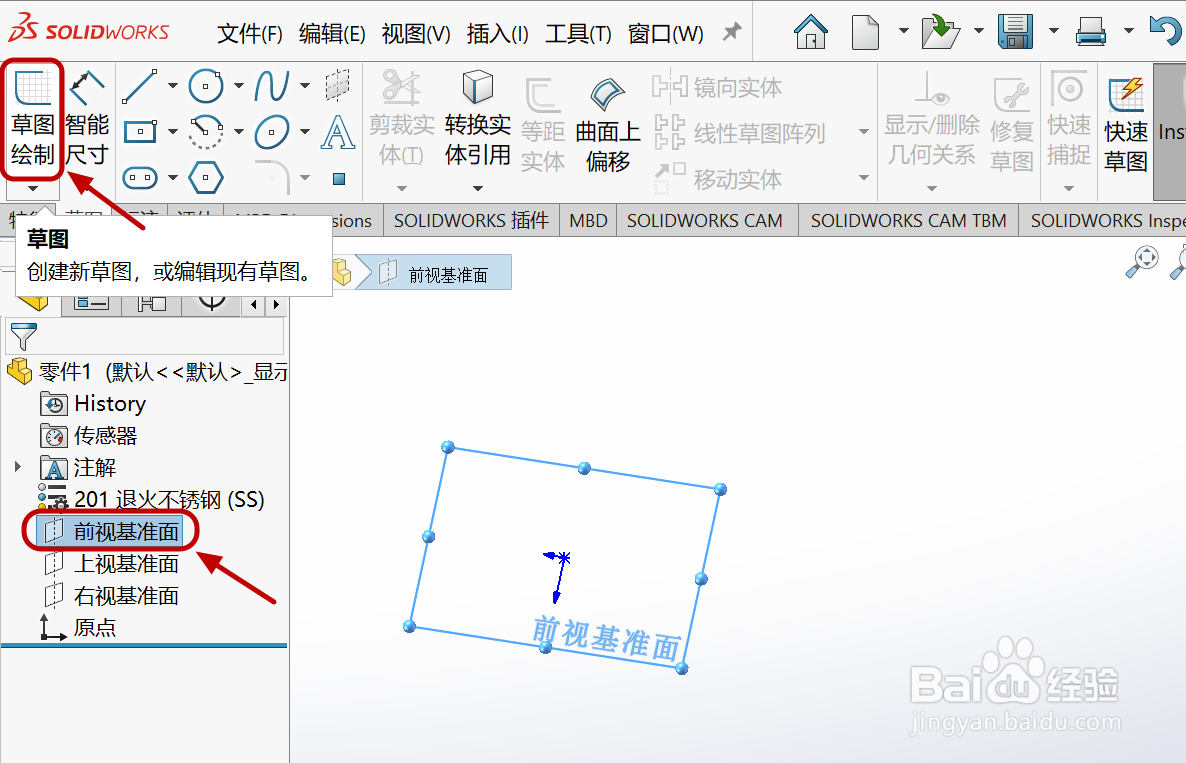Select 上视基准面 in feature tree
1186x763 pixels.
(x=111, y=563)
